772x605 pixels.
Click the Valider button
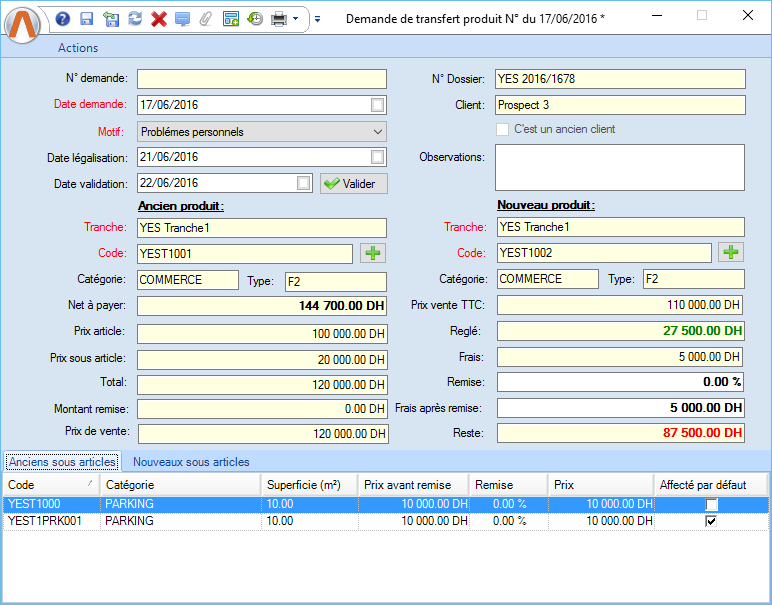(353, 184)
